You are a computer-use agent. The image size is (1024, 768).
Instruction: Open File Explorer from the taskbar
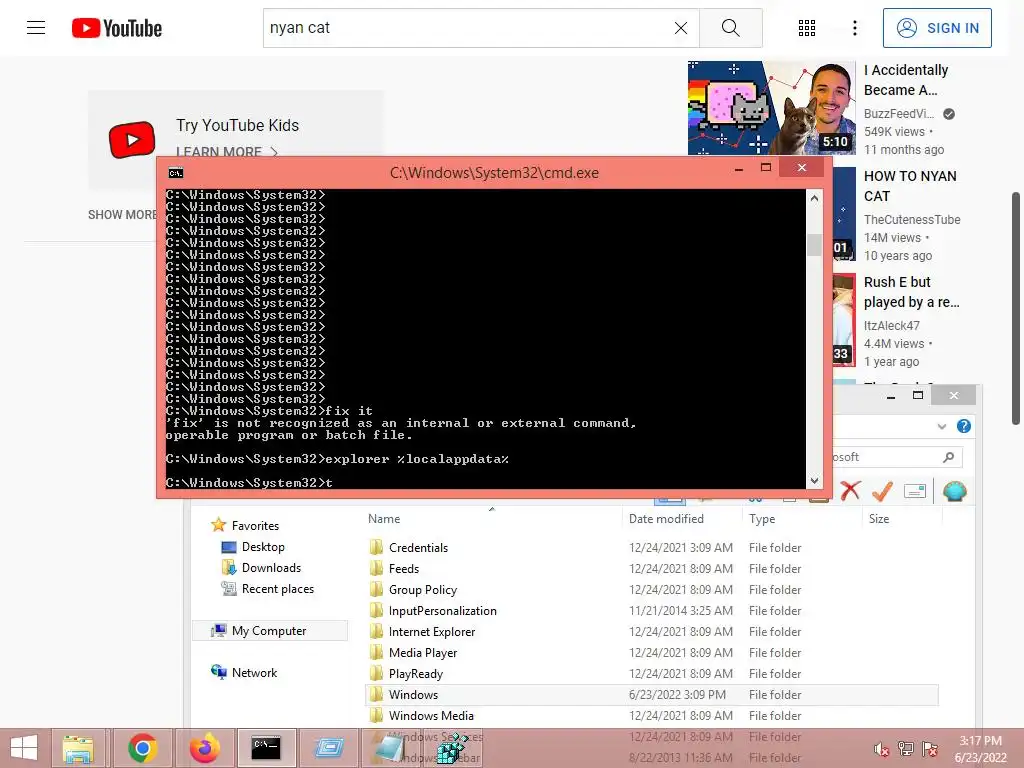click(78, 748)
